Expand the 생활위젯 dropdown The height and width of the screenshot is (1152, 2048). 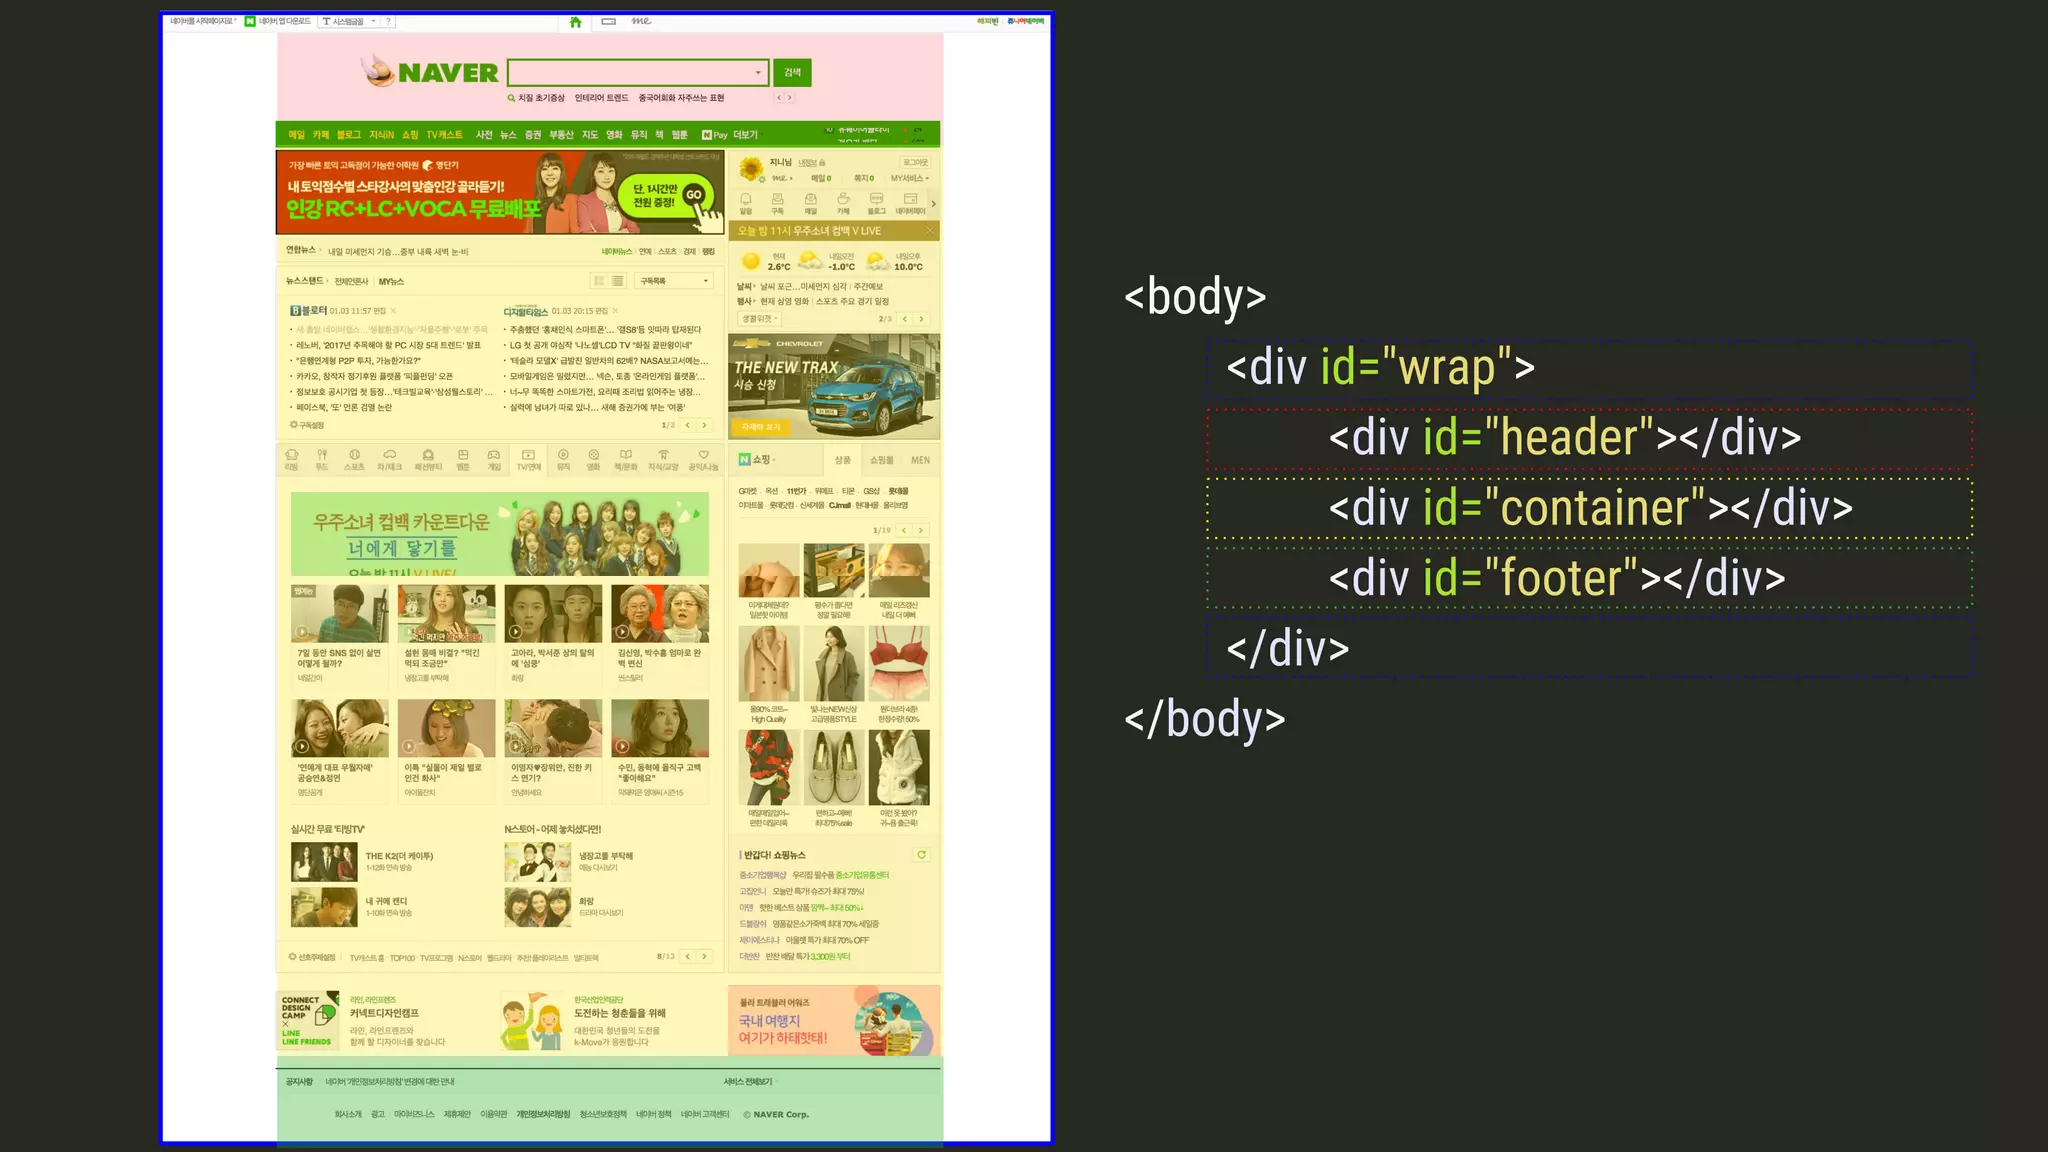coord(759,319)
